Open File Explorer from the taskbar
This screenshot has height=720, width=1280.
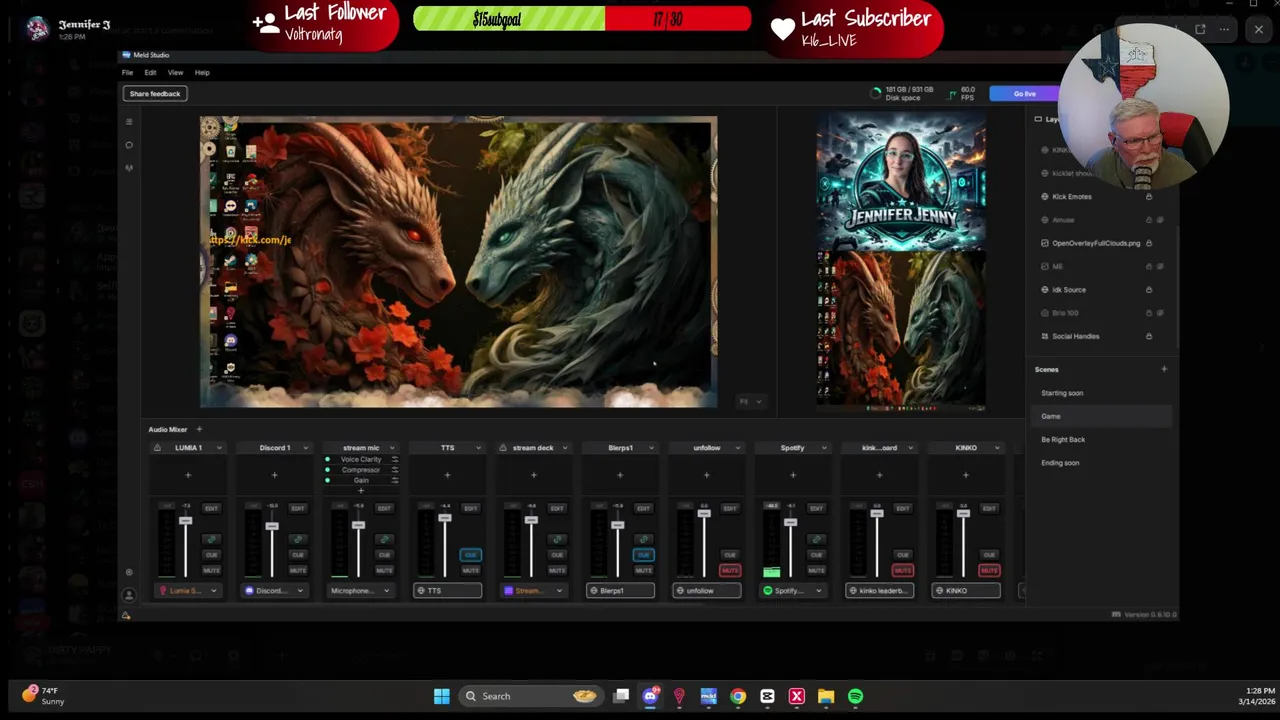click(826, 696)
